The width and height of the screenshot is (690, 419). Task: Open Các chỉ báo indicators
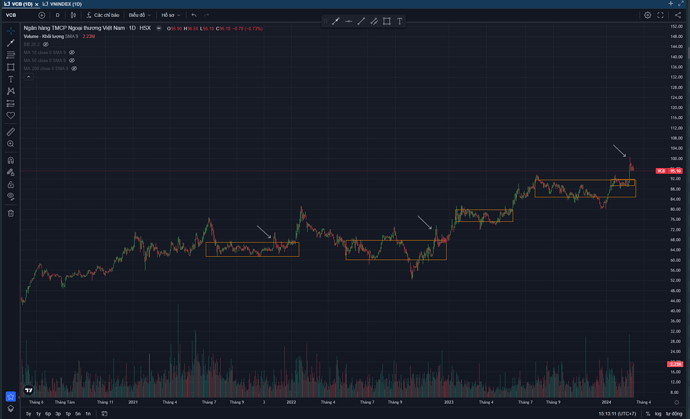point(103,15)
